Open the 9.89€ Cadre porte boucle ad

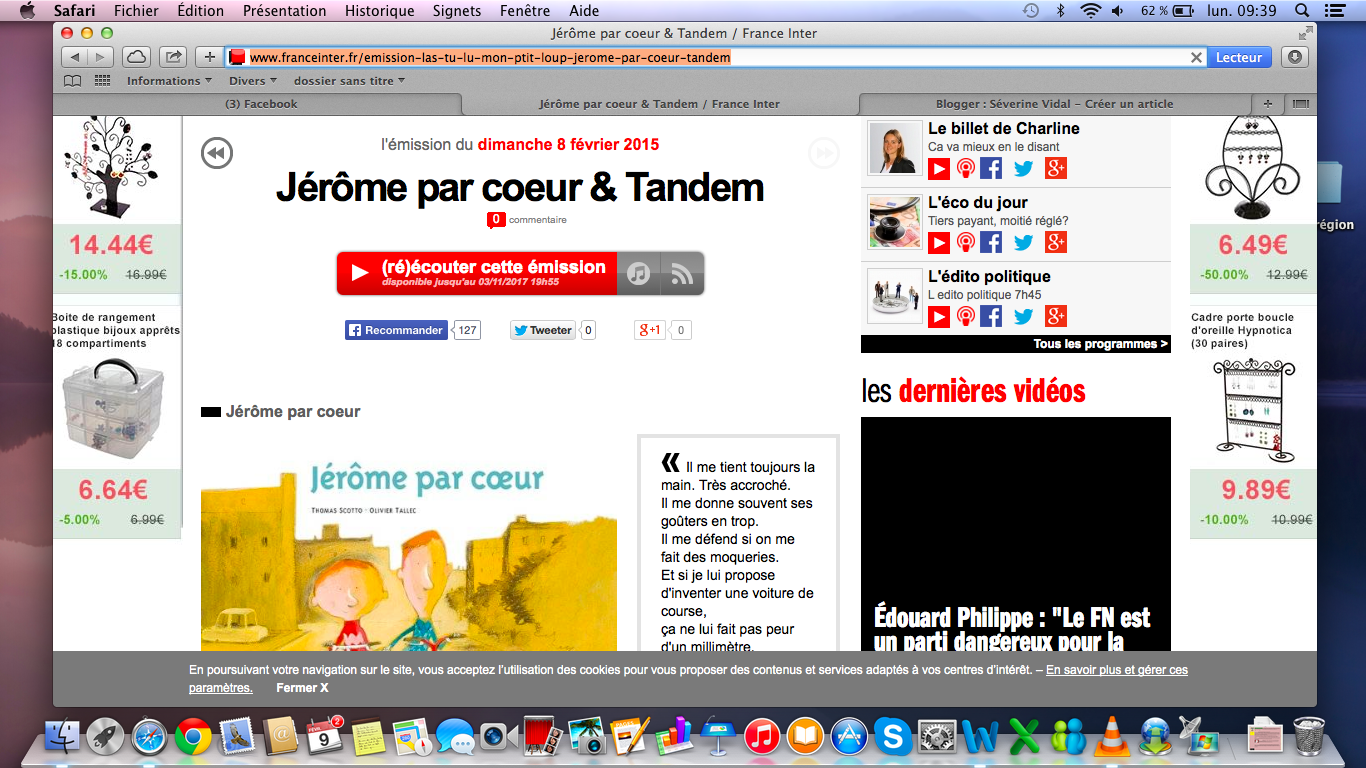click(x=1254, y=425)
